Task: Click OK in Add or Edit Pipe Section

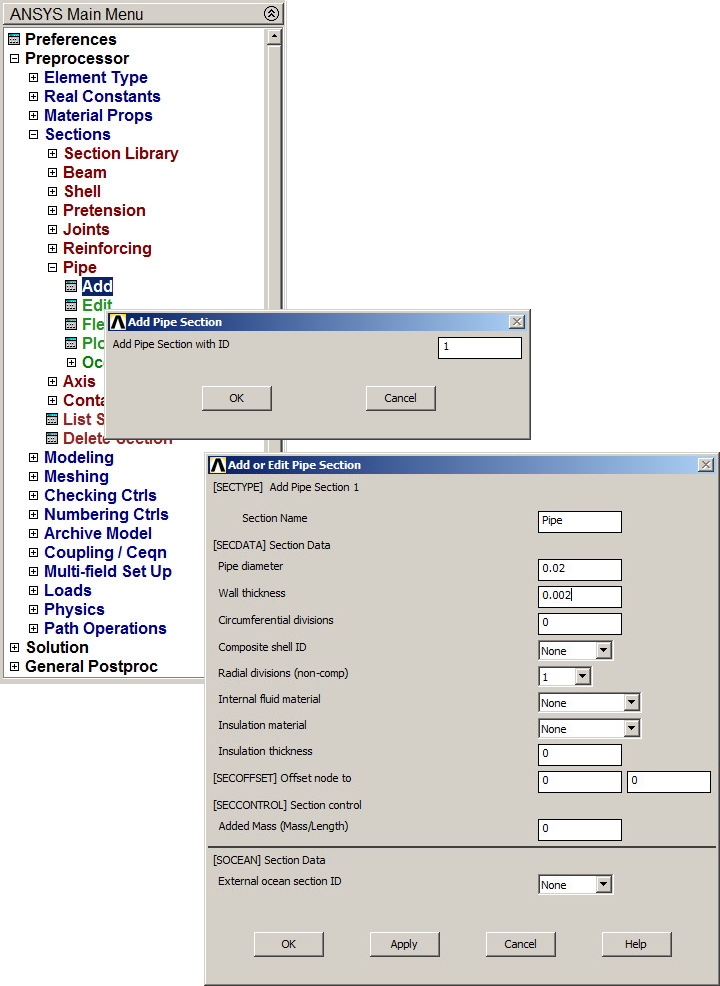Action: point(289,944)
